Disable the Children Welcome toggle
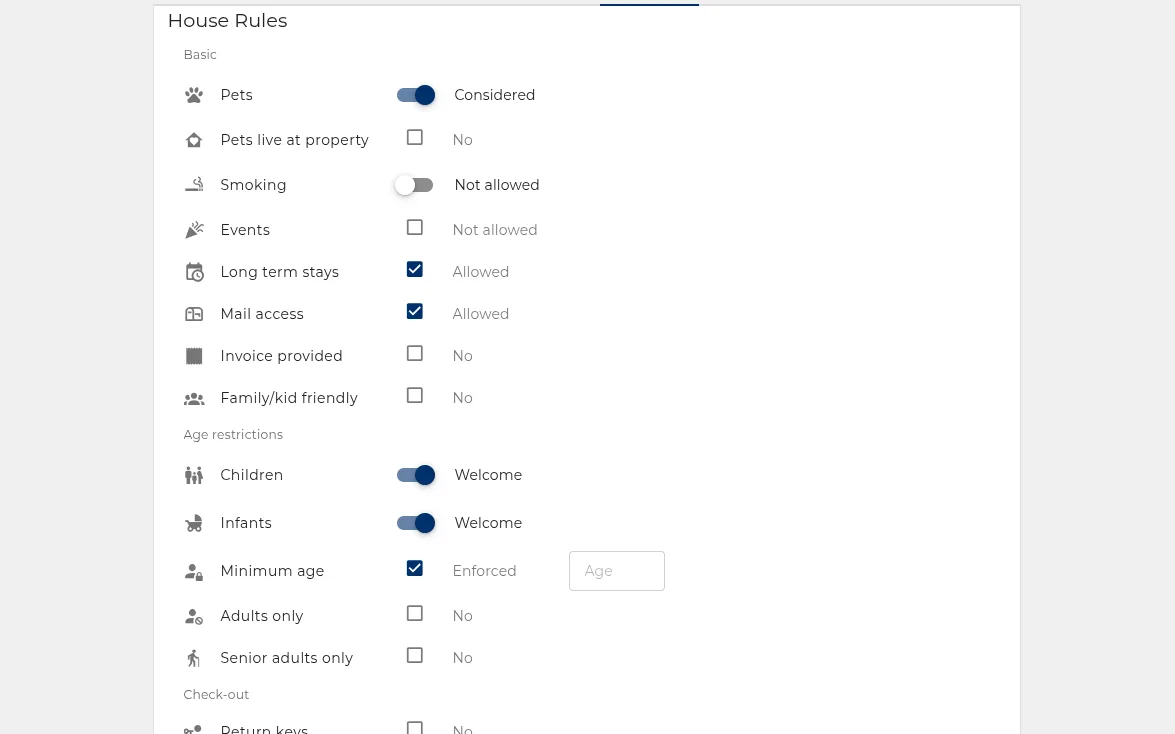 tap(416, 475)
